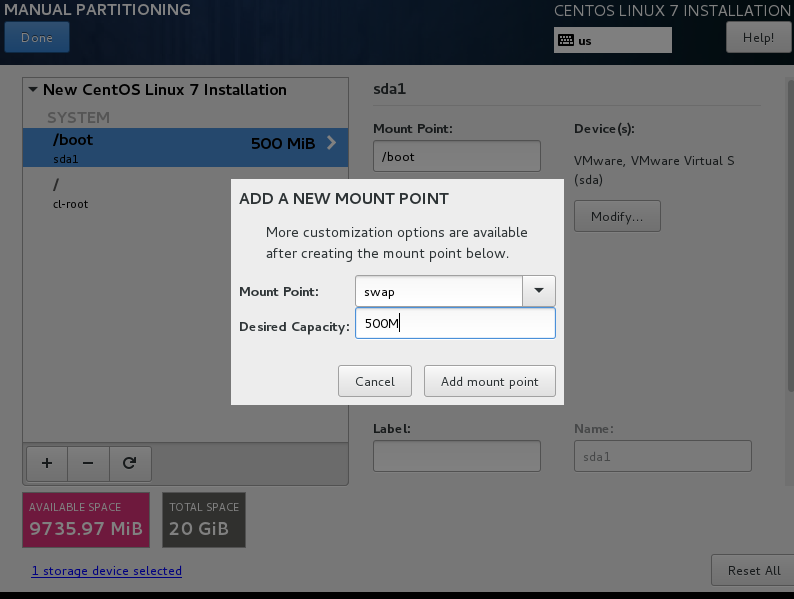
Task: Click the plus add mount point icon
Action: point(47,463)
